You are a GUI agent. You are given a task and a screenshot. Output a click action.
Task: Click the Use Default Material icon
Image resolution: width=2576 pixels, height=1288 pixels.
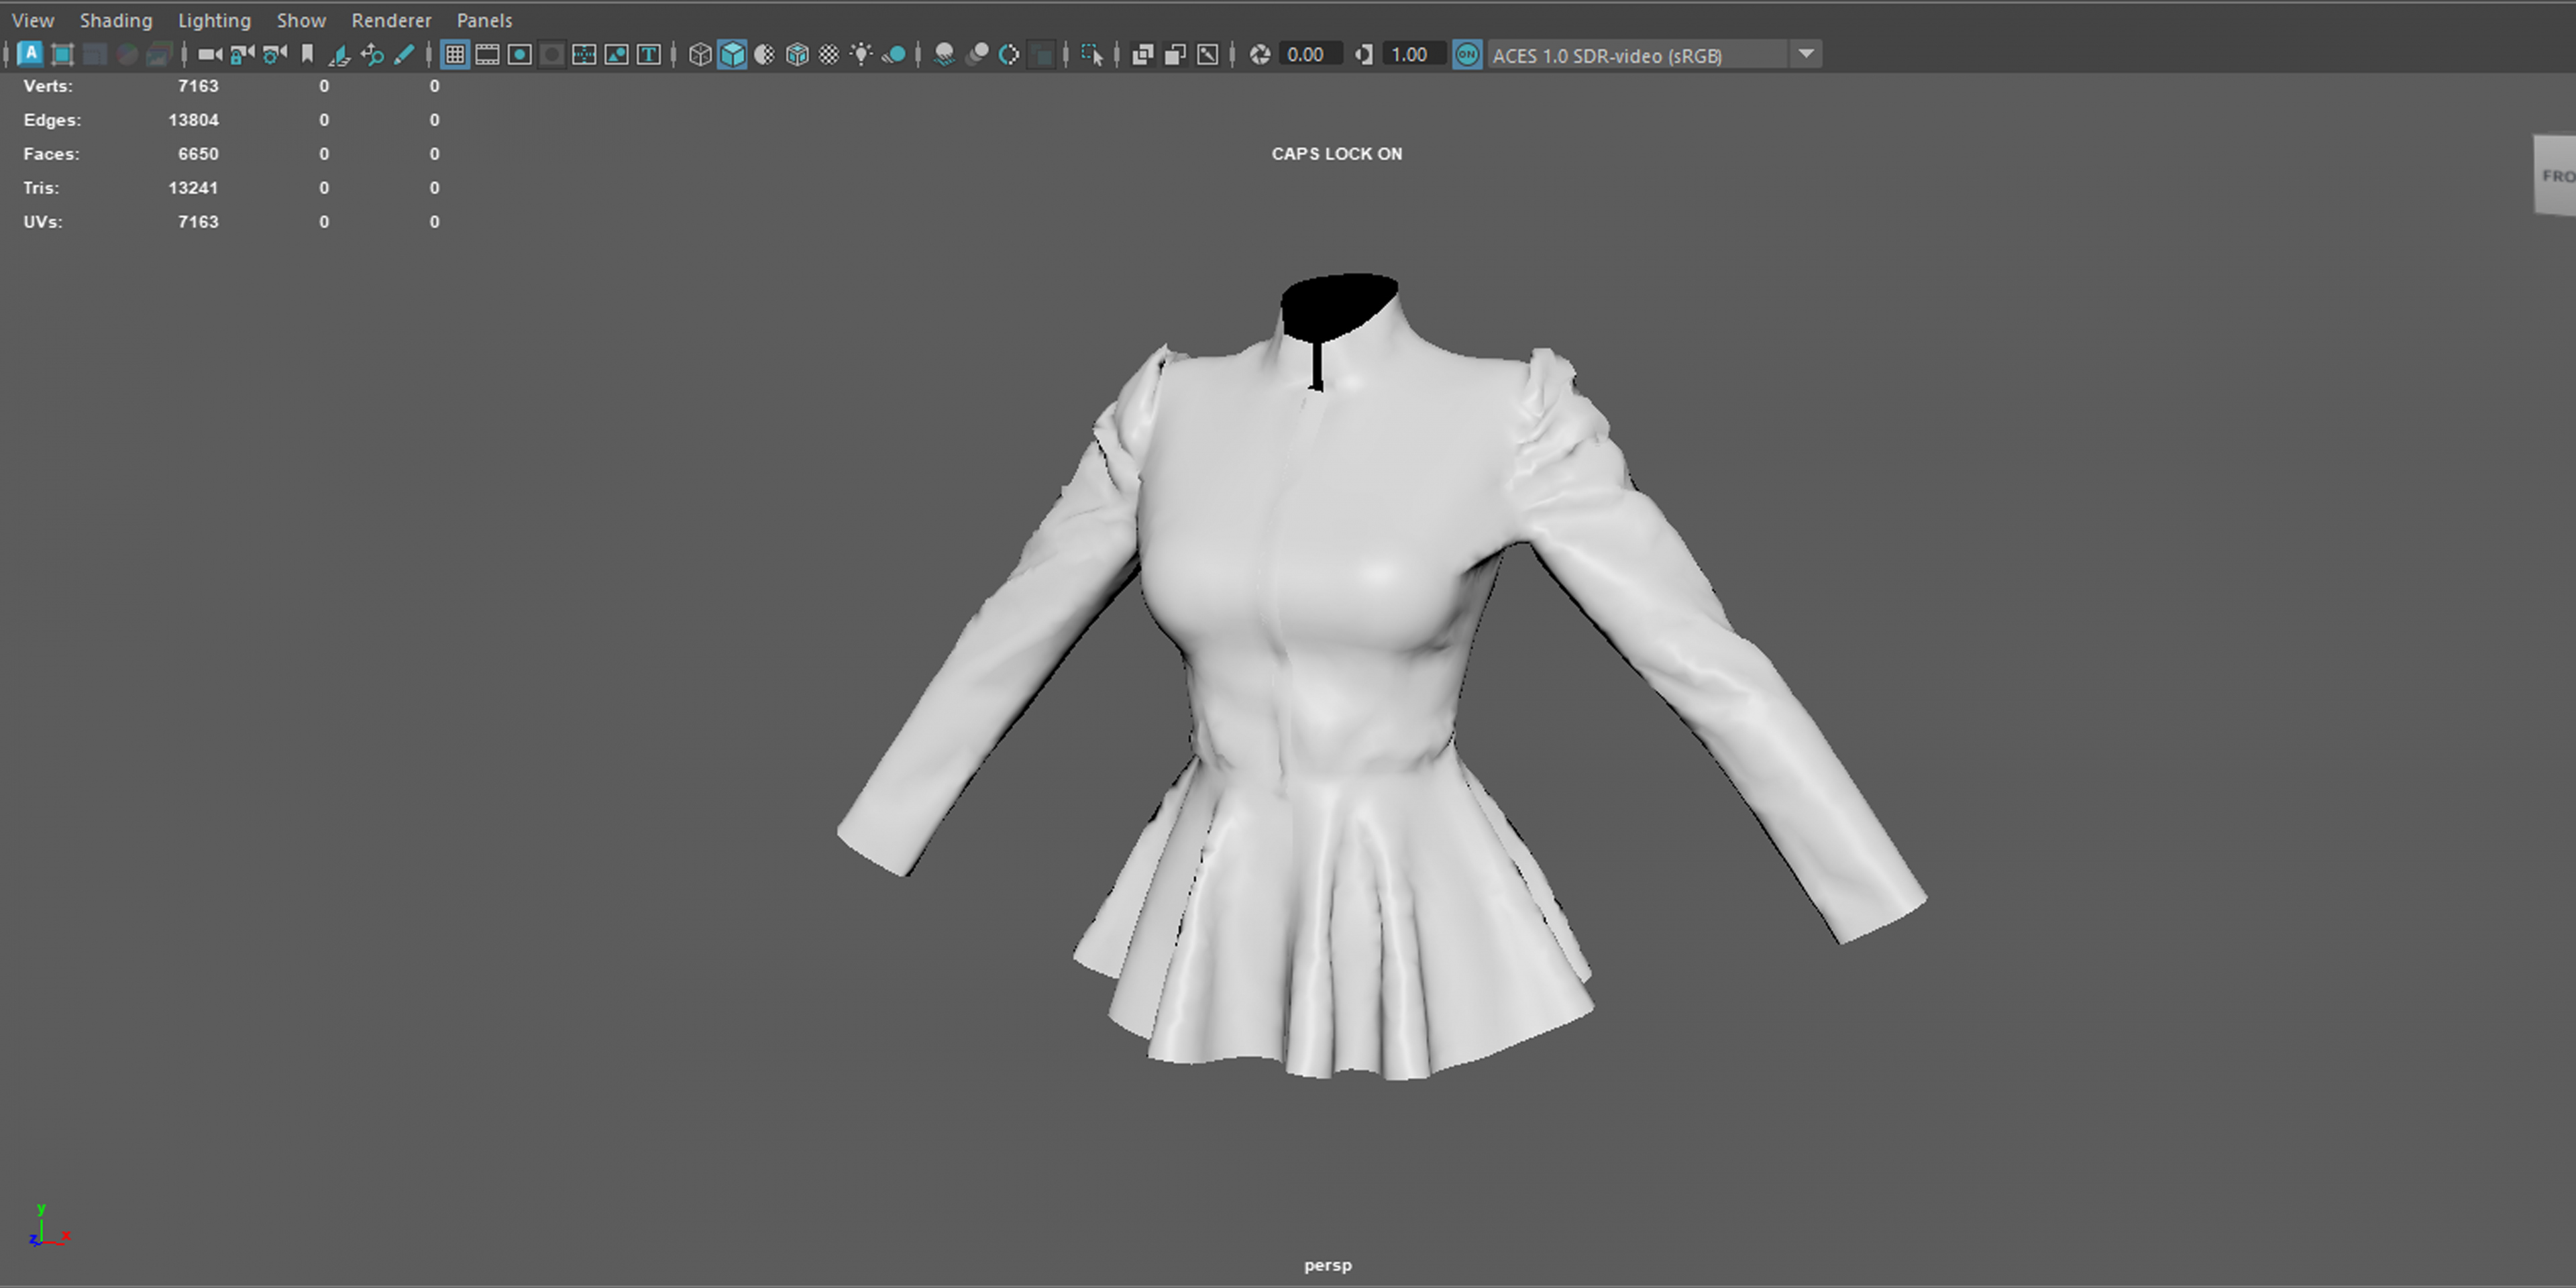[x=765, y=54]
